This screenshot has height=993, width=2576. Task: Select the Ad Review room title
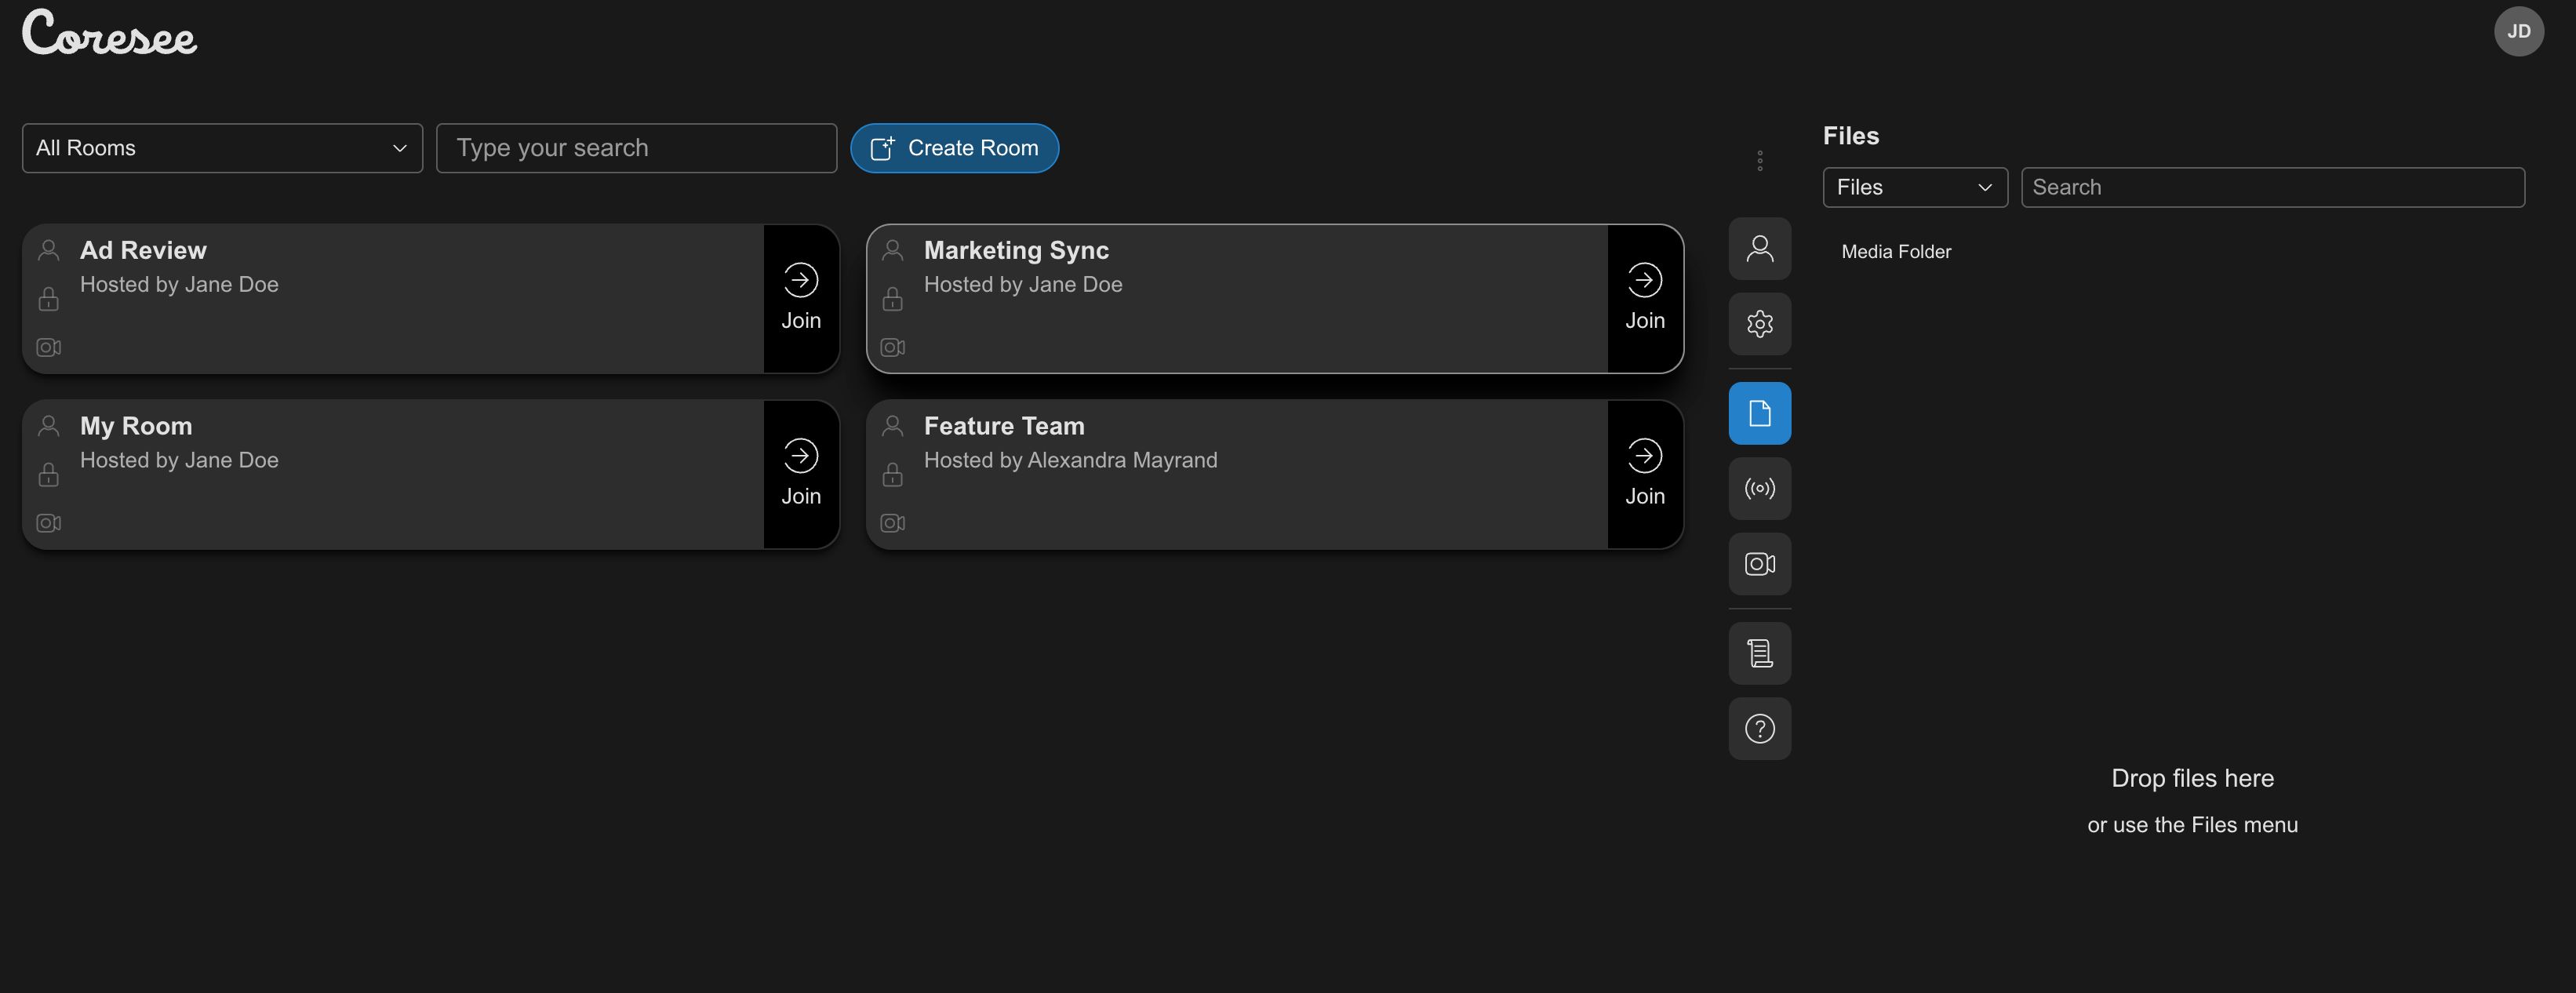(x=143, y=250)
